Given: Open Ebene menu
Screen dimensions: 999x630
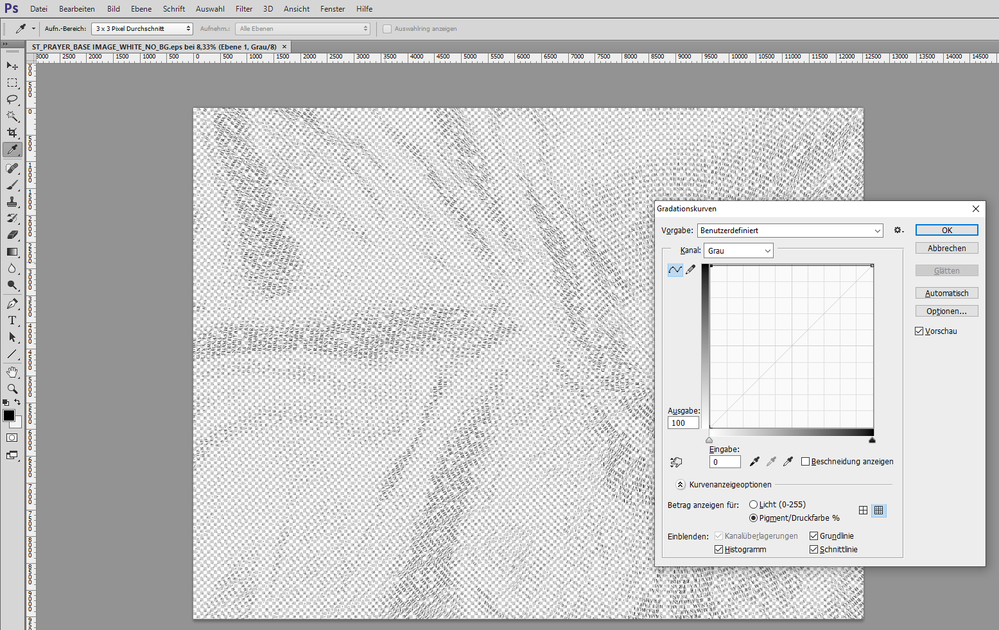Looking at the screenshot, I should point(141,9).
